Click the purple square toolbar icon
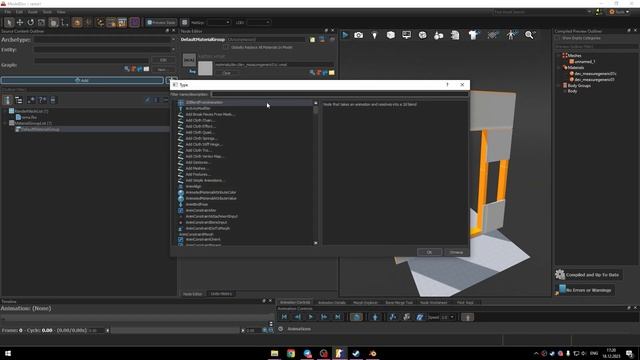 pyautogui.click(x=135, y=22)
